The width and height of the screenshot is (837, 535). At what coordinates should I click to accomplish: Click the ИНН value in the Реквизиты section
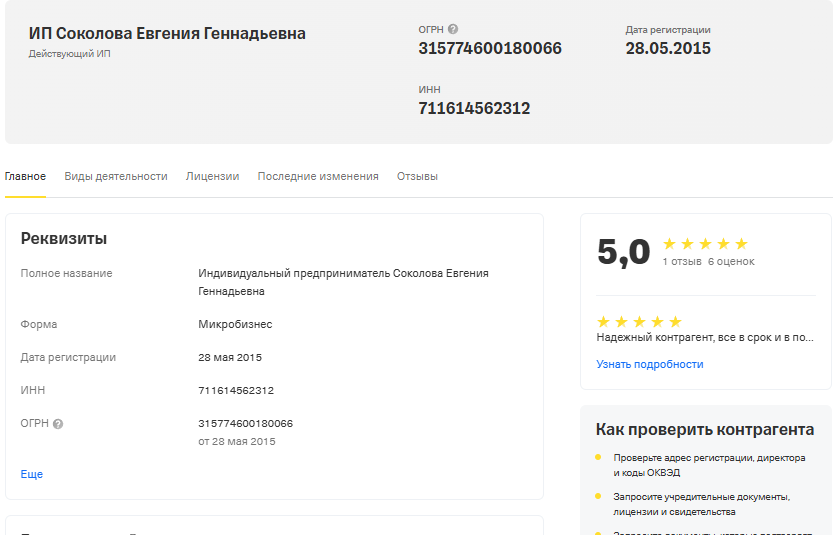pos(236,390)
